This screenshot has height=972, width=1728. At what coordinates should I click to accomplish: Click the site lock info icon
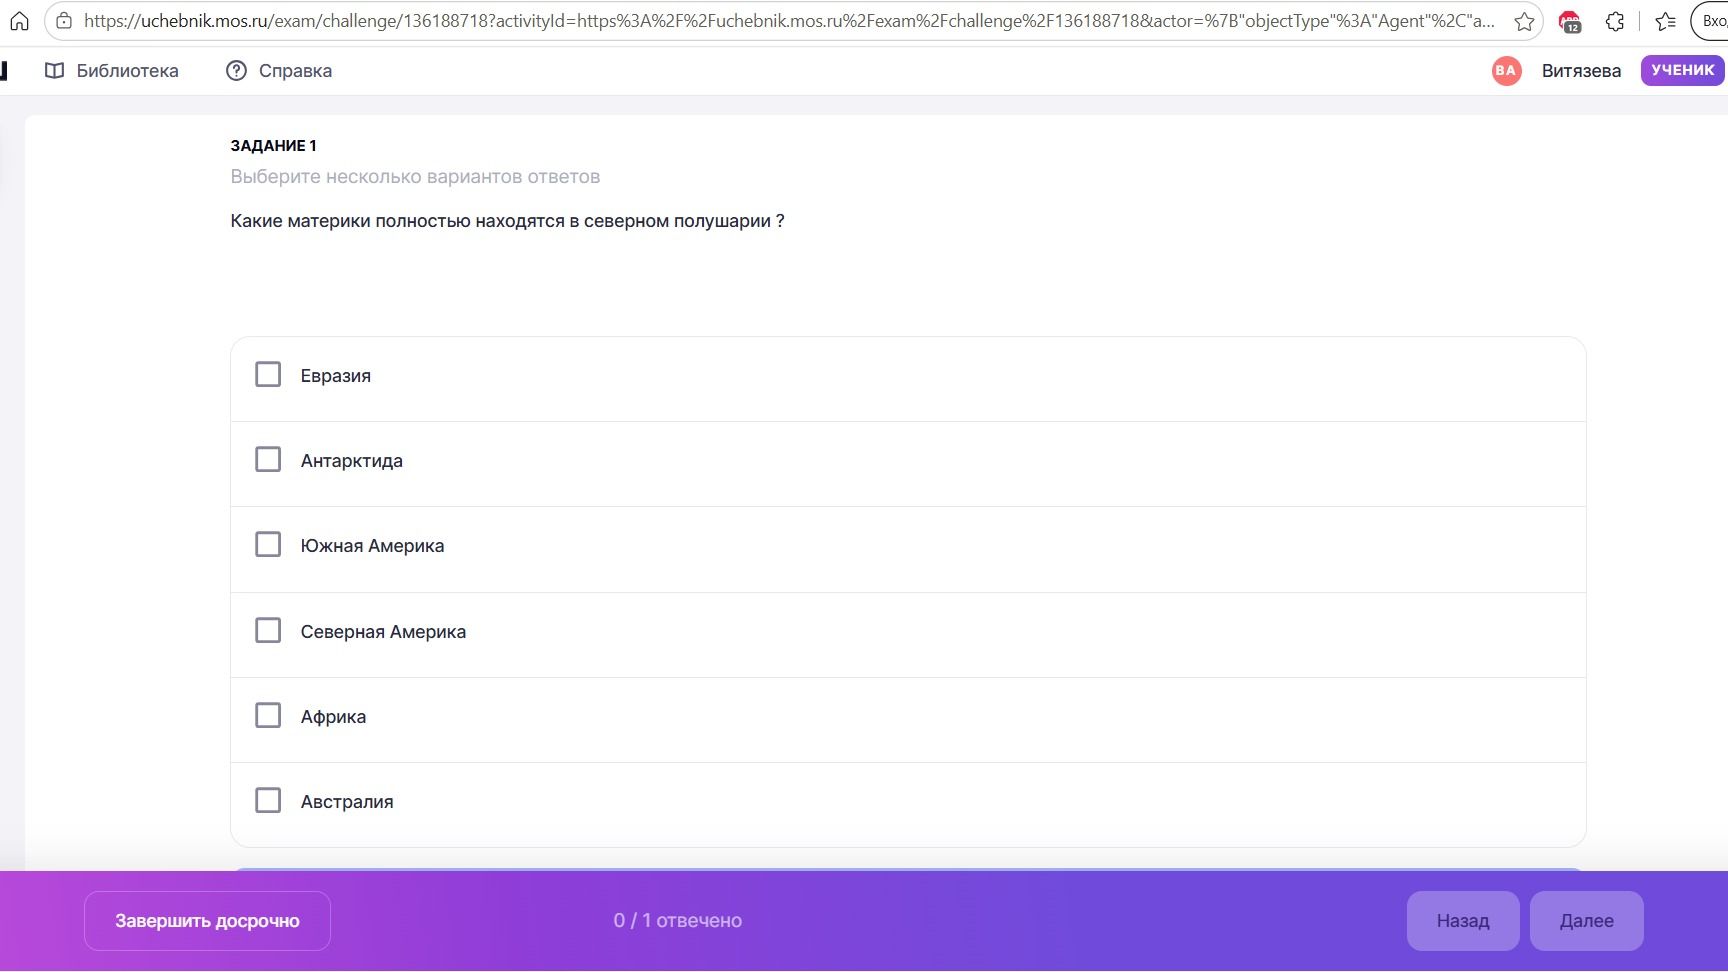(64, 21)
